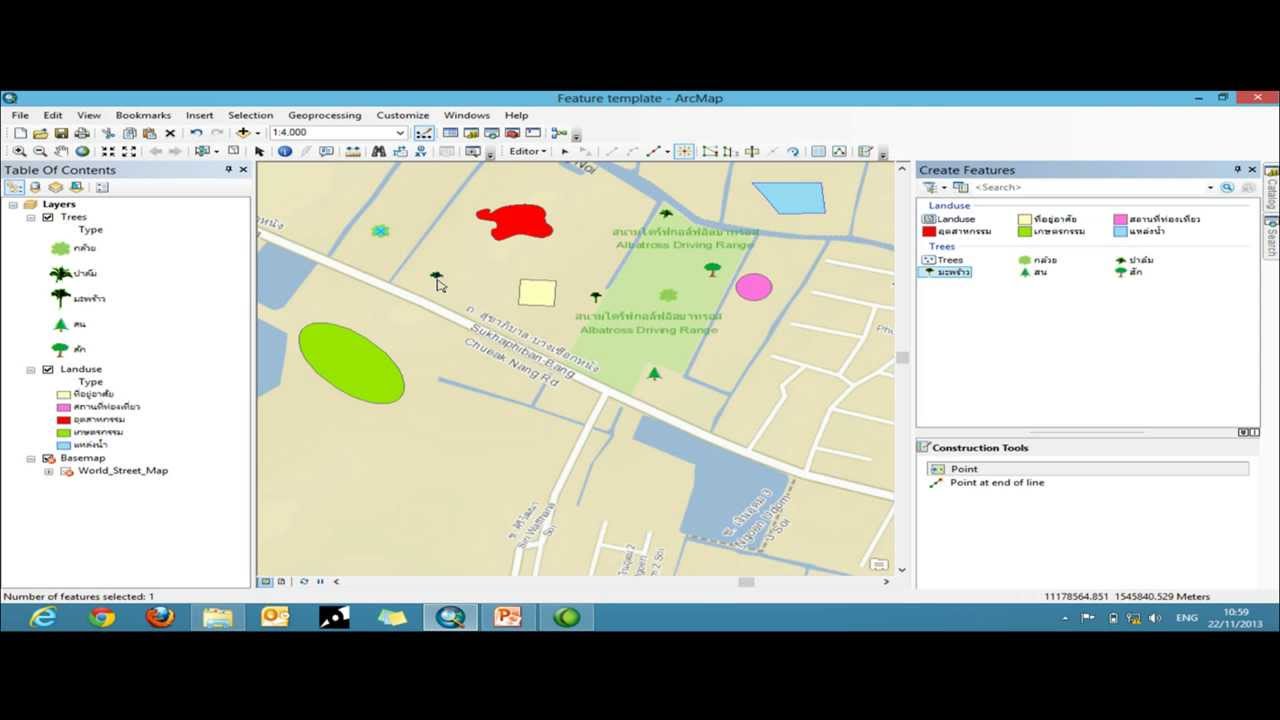The height and width of the screenshot is (720, 1280).
Task: Collapse the Trees layer in the tree
Action: pyautogui.click(x=31, y=217)
